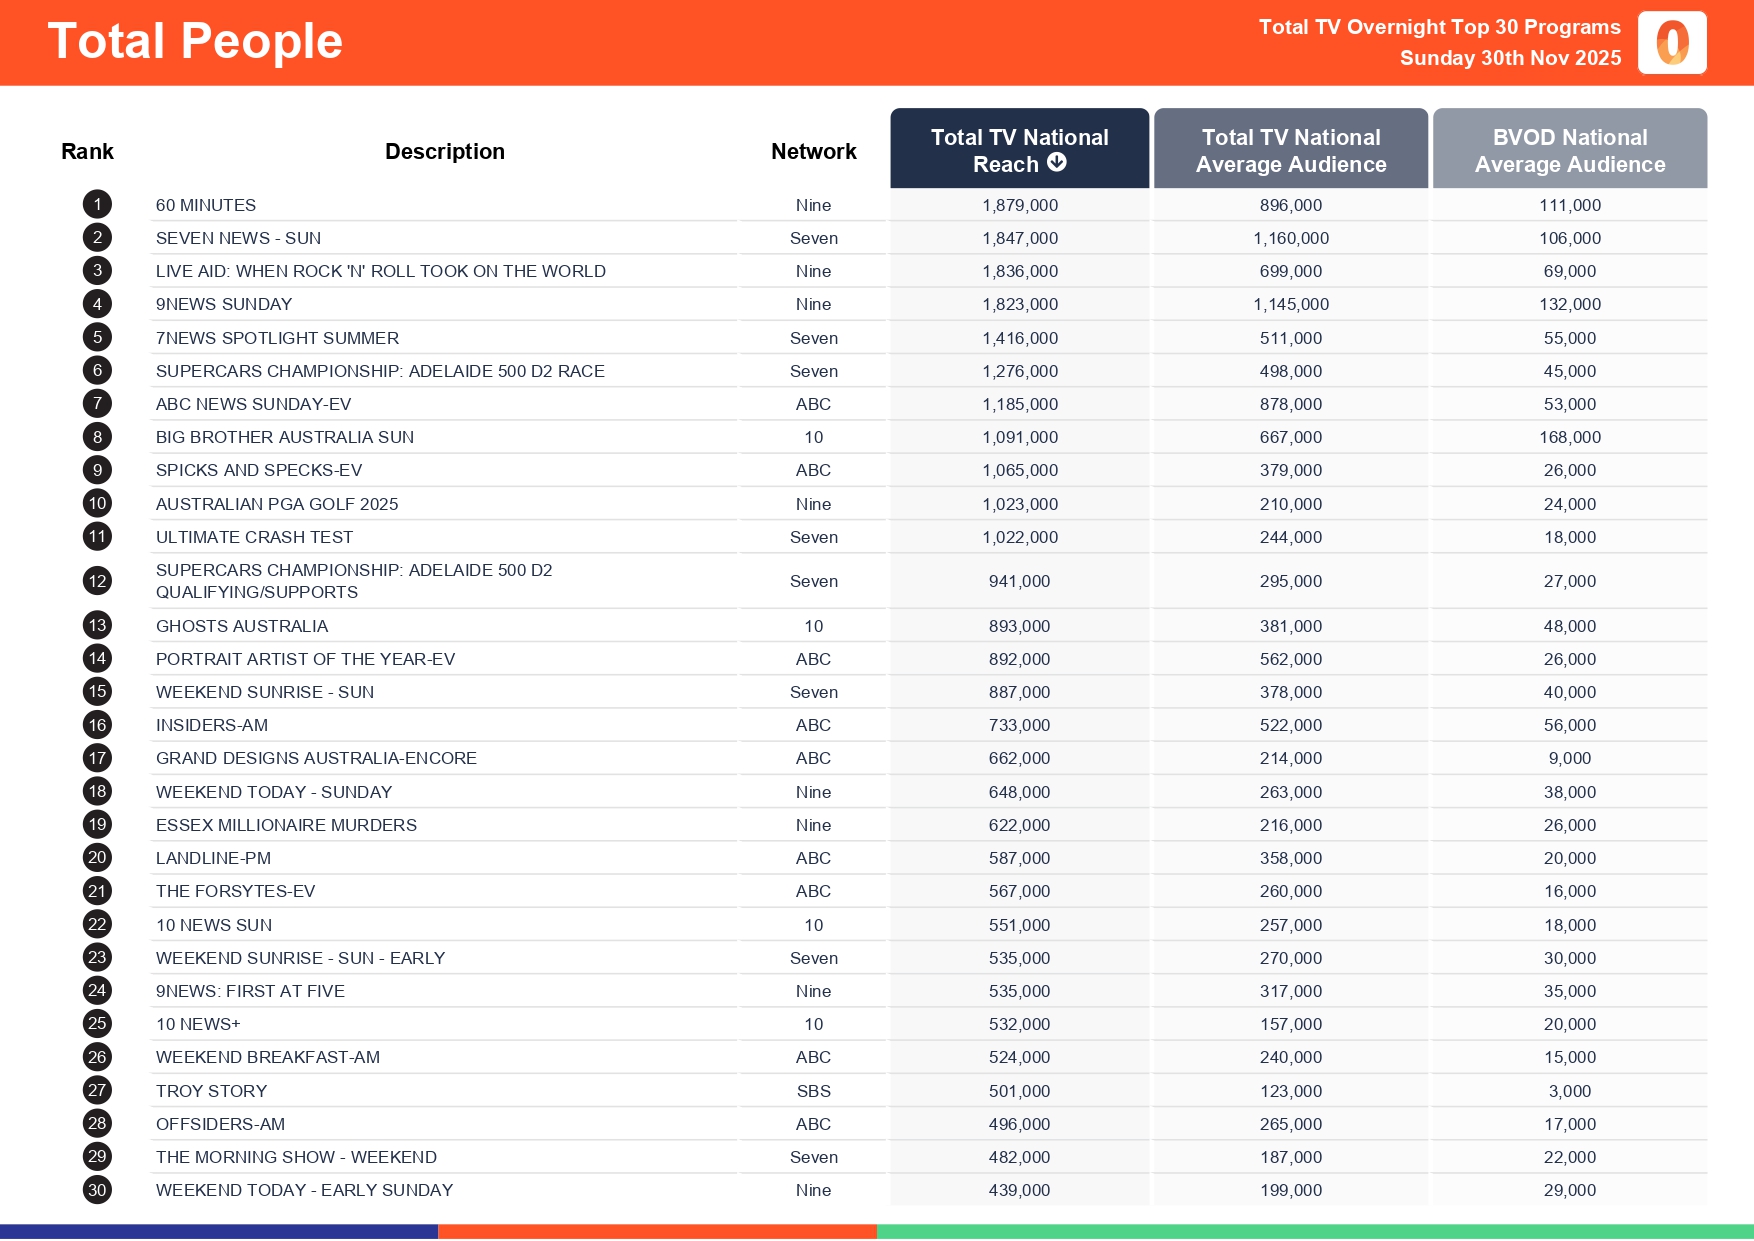Open the 60 MINUTES program row
The image size is (1754, 1241).
click(x=206, y=205)
